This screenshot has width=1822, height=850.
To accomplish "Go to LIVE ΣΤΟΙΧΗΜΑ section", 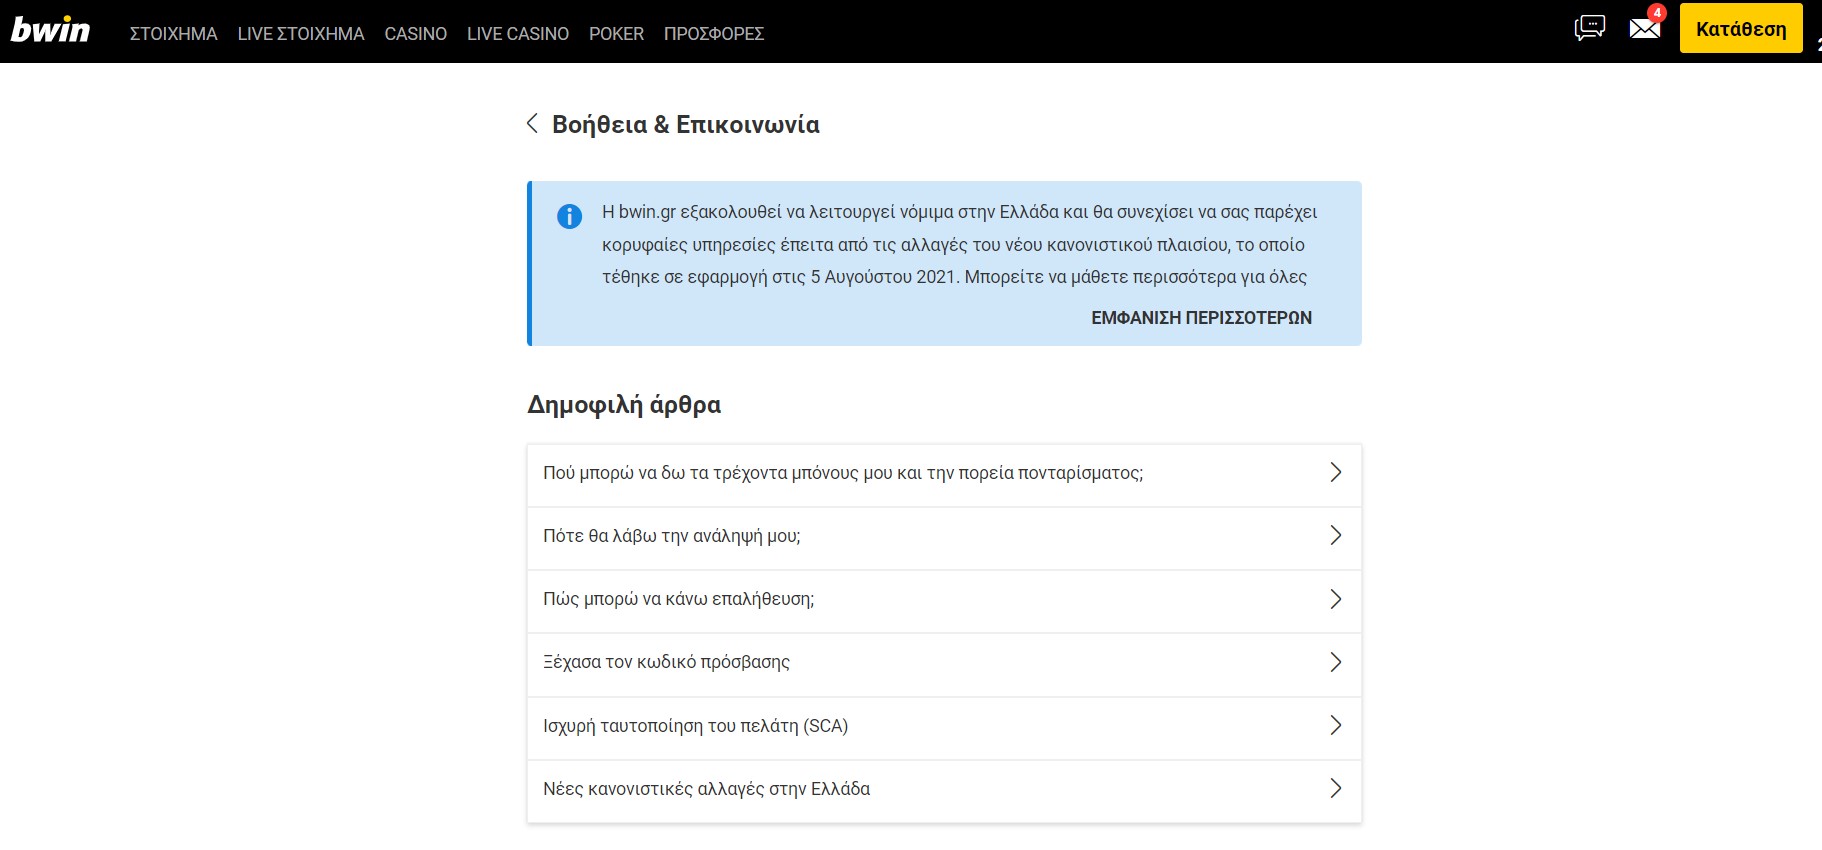I will (301, 34).
